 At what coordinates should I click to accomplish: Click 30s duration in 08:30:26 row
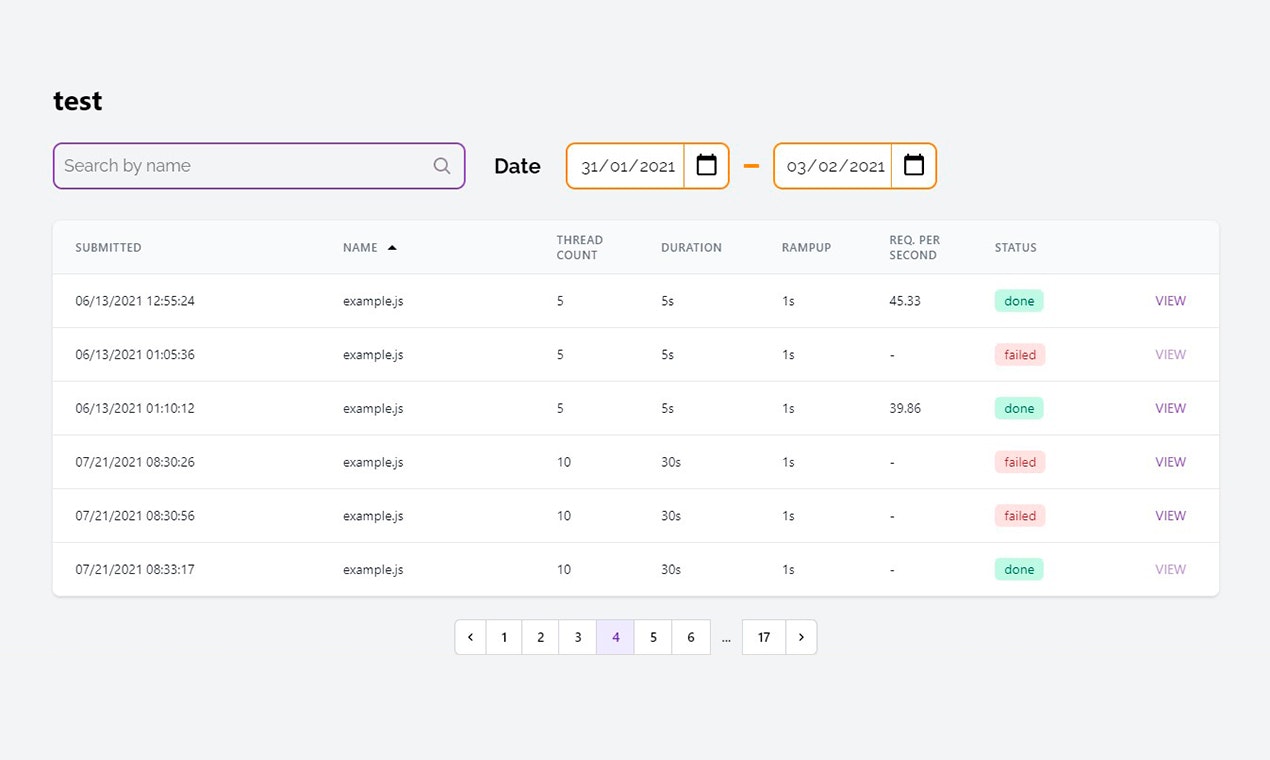(x=671, y=462)
